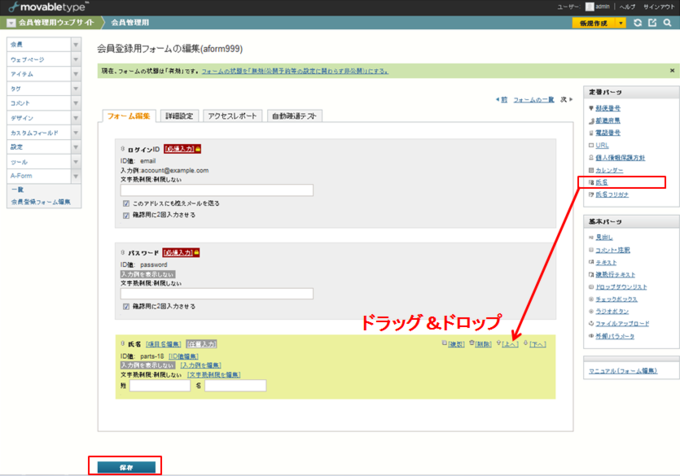The height and width of the screenshot is (476, 680).
Task: Open the アクセスレポート tab
Action: (233, 116)
